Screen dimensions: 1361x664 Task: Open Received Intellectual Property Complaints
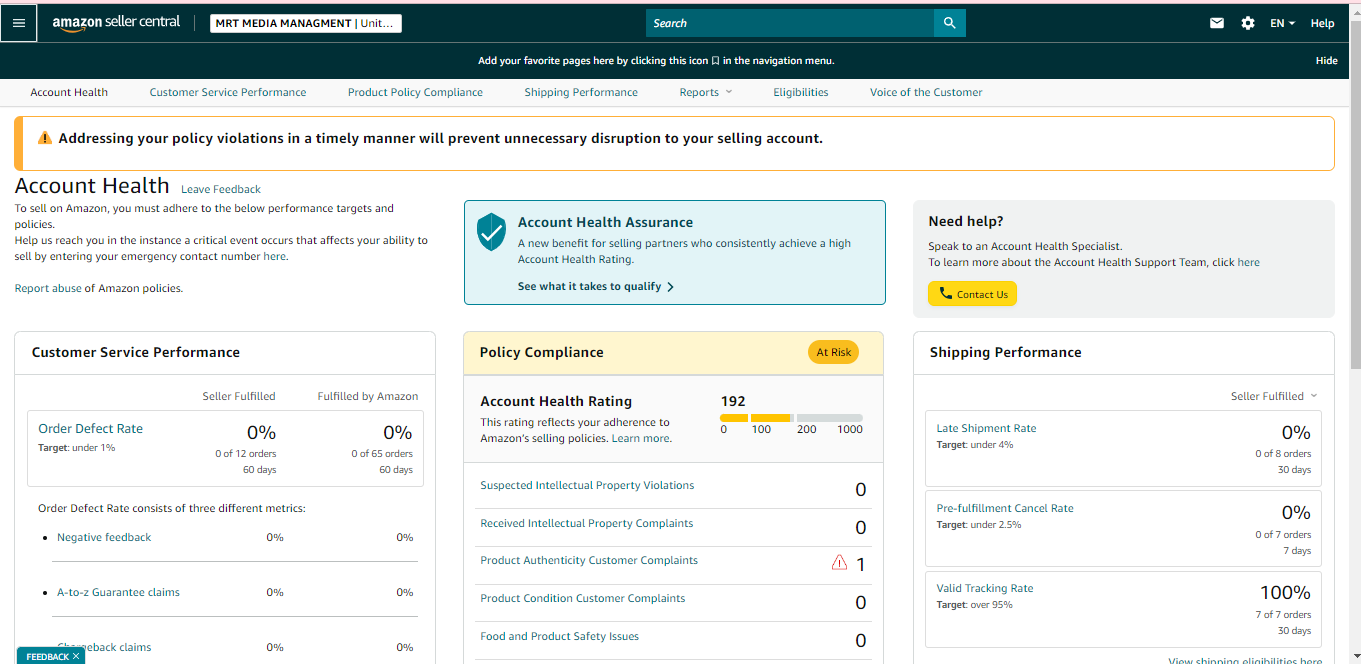click(586, 523)
